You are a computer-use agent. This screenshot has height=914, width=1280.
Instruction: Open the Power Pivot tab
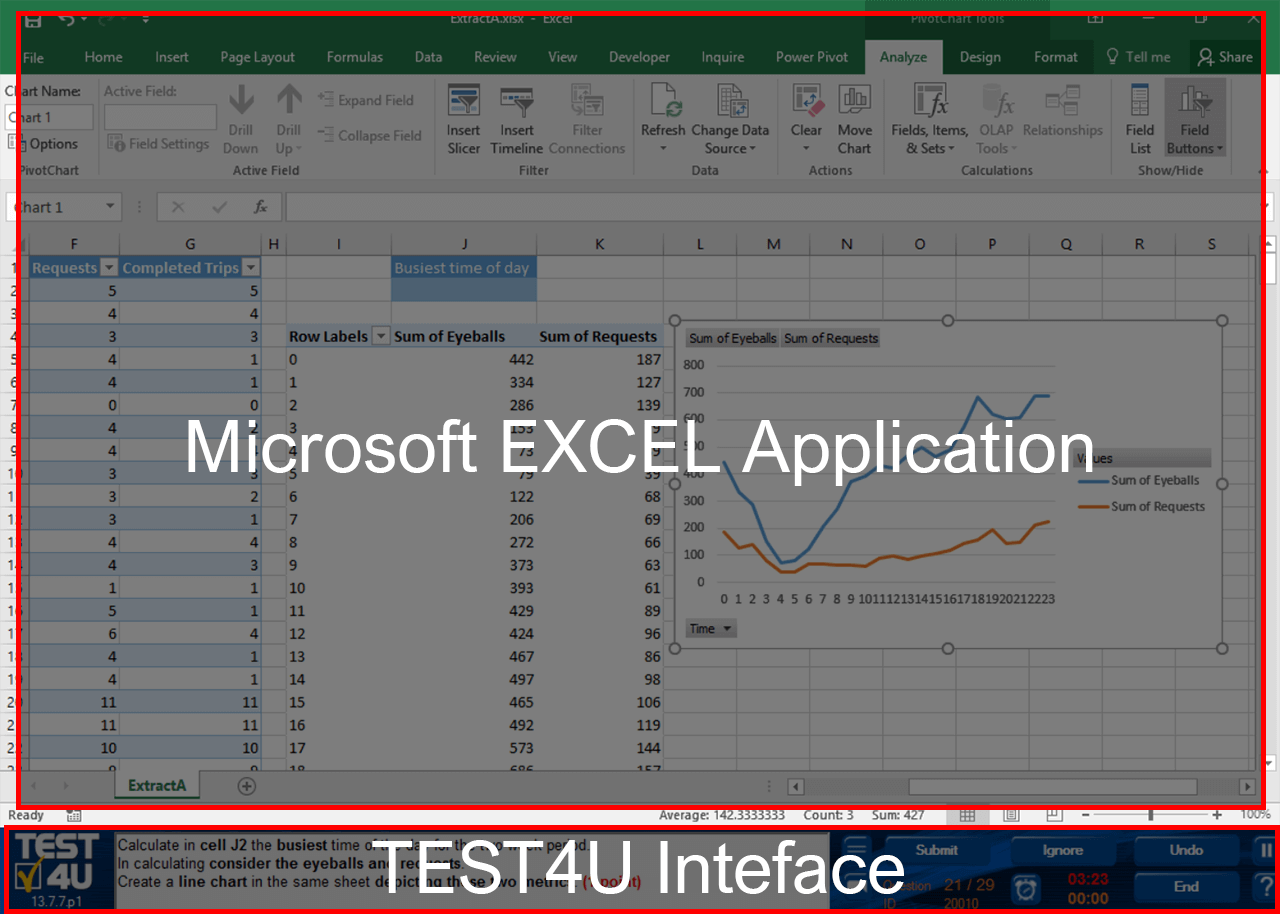click(x=812, y=57)
